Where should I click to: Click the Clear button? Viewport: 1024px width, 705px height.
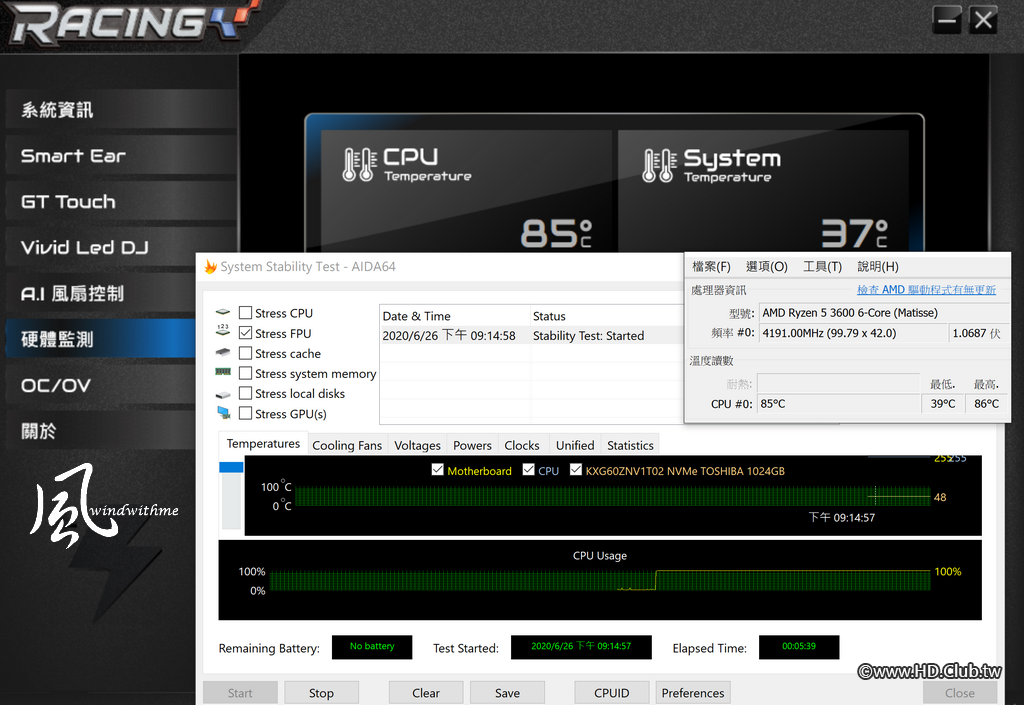click(x=426, y=693)
